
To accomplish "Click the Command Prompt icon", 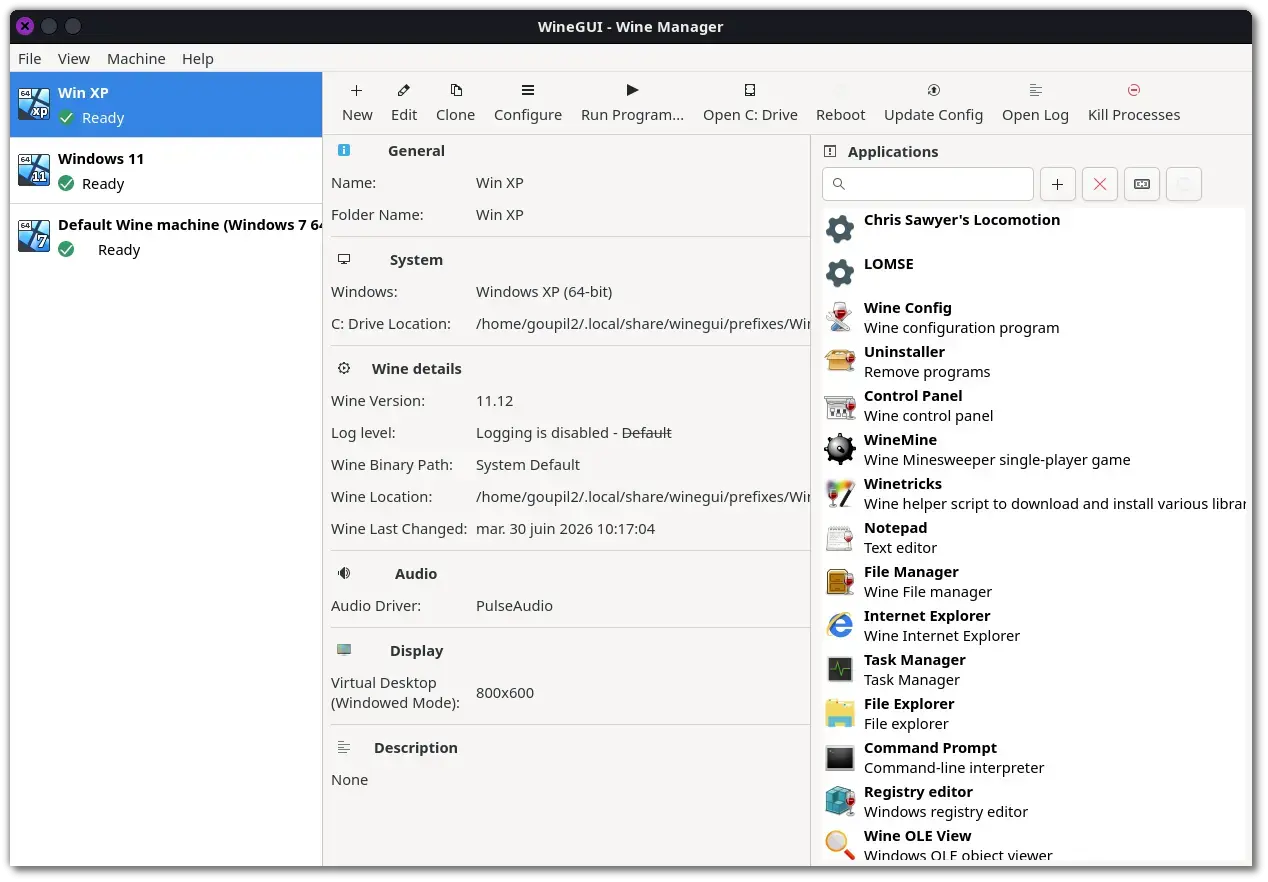I will click(x=840, y=757).
